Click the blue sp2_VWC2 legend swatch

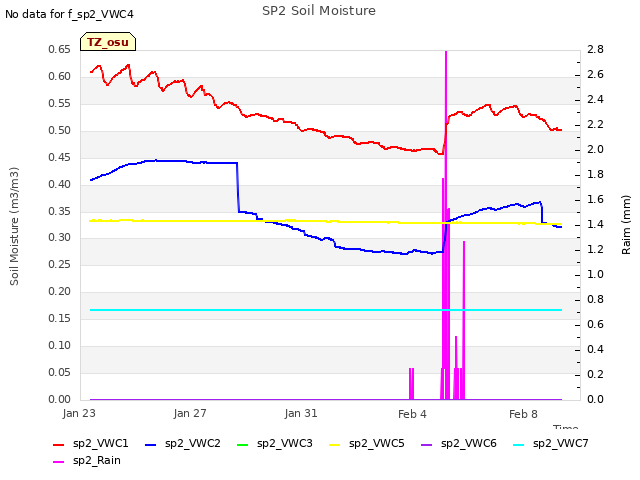(151, 444)
